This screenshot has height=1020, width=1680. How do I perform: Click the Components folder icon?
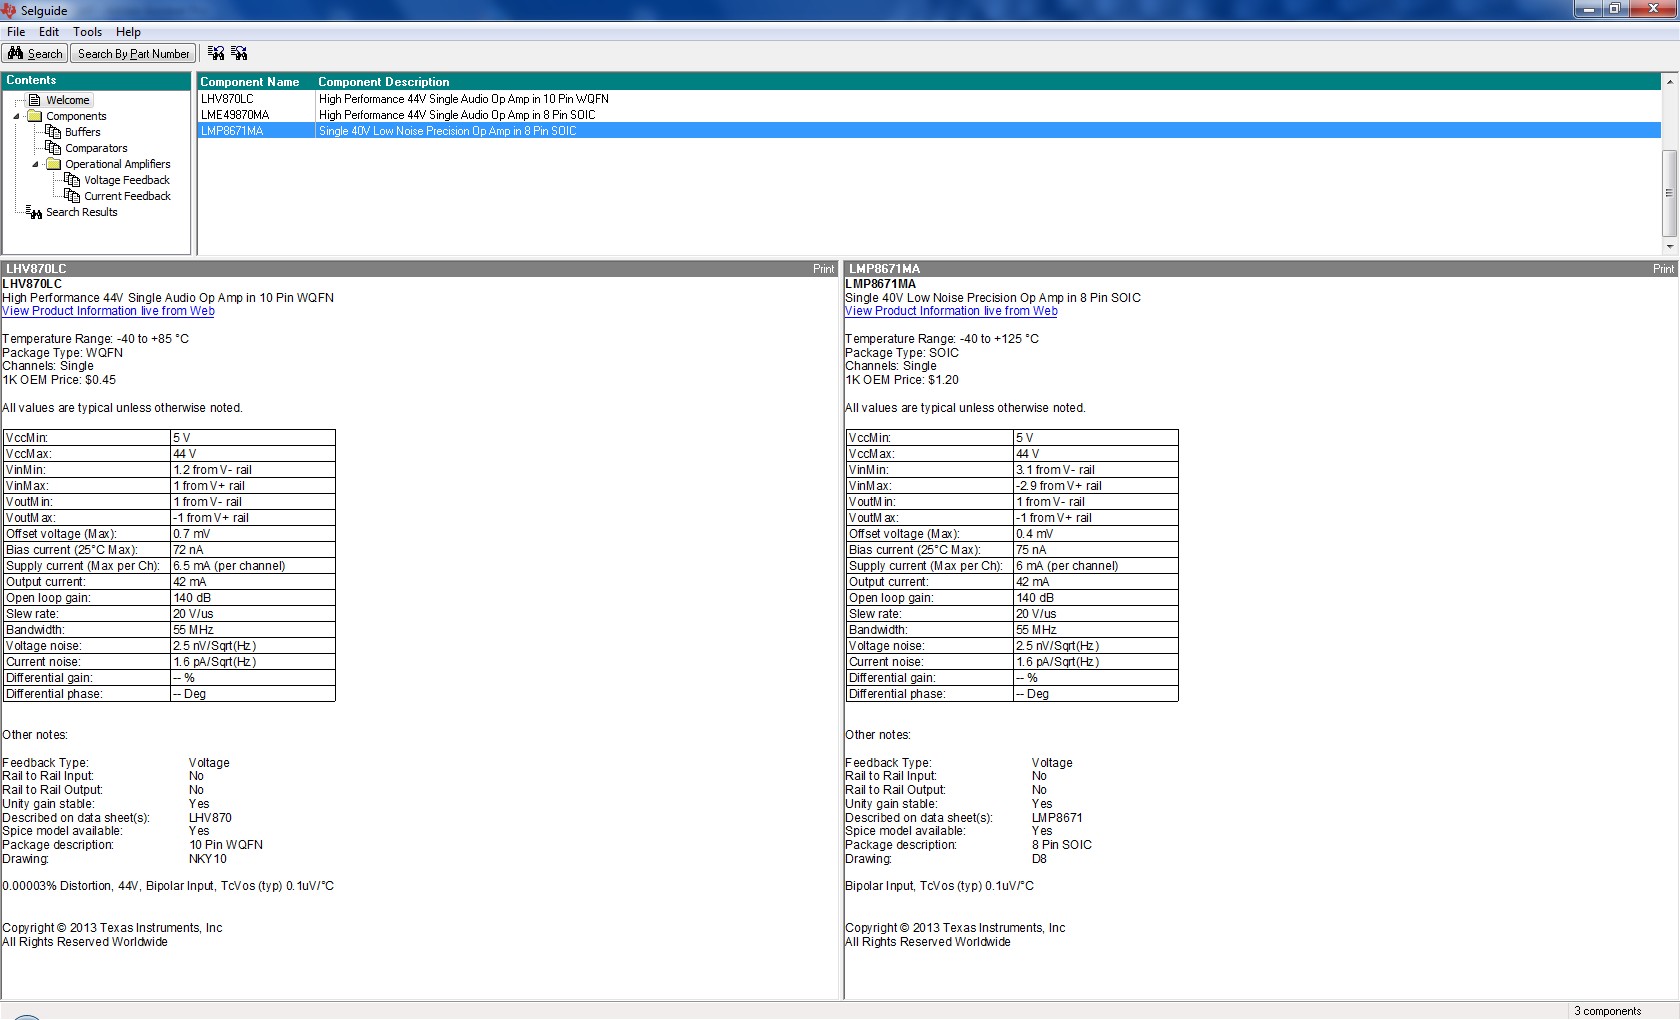tap(35, 116)
